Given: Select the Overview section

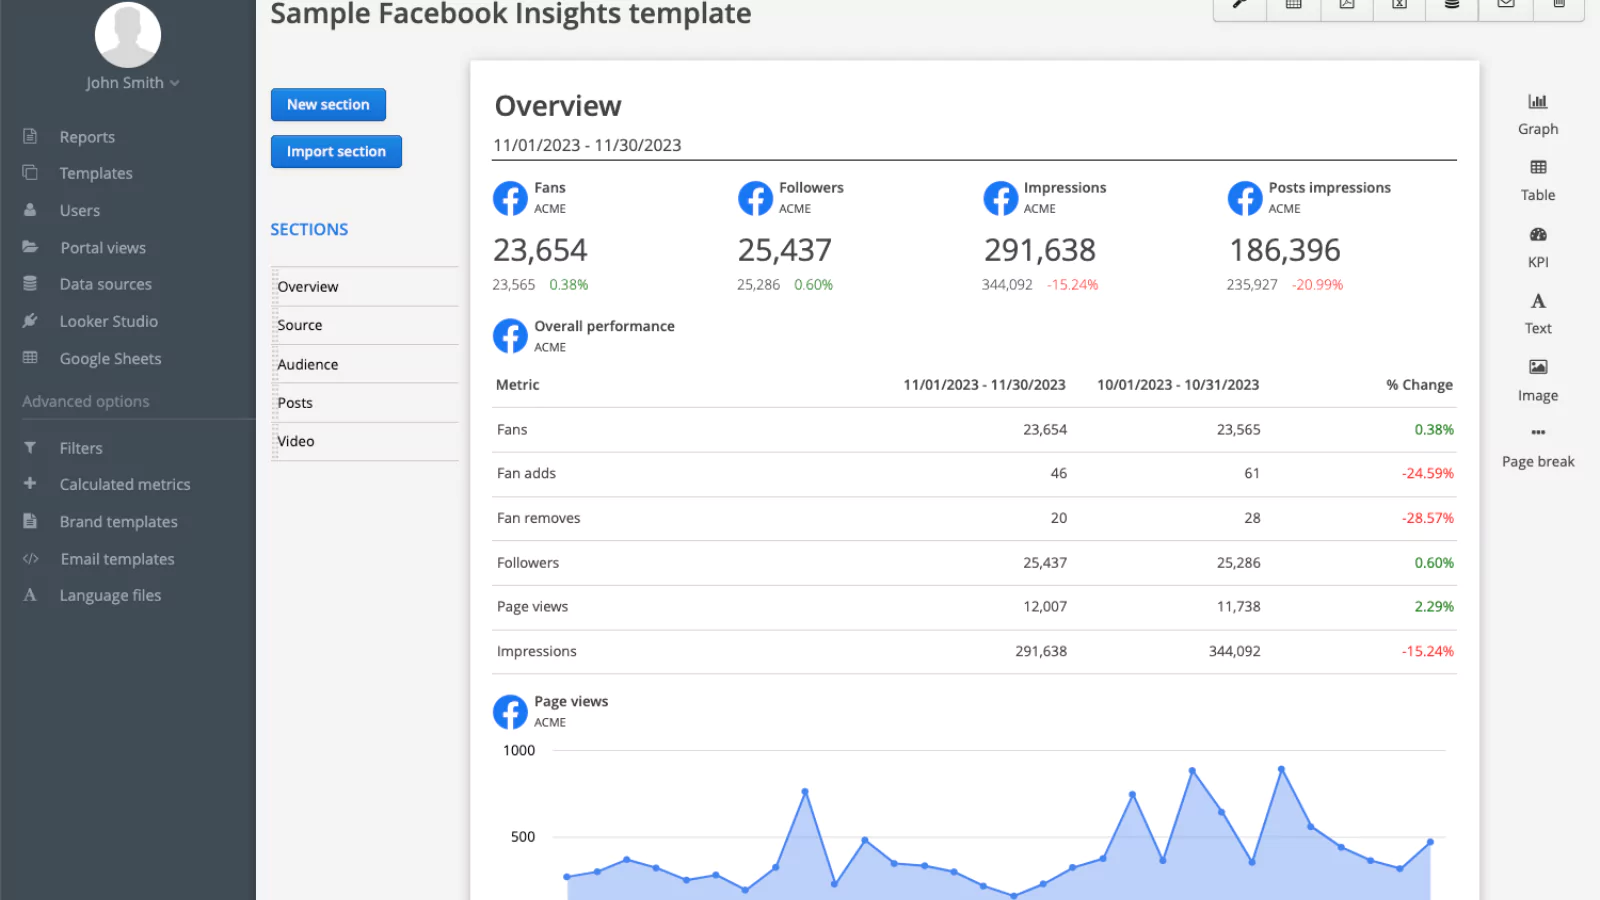Looking at the screenshot, I should [365, 286].
